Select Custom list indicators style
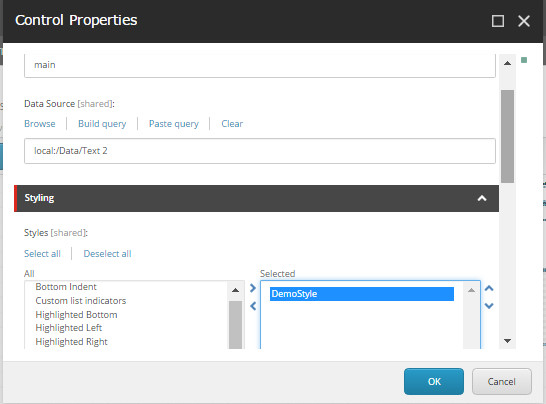This screenshot has width=546, height=404. pos(81,301)
